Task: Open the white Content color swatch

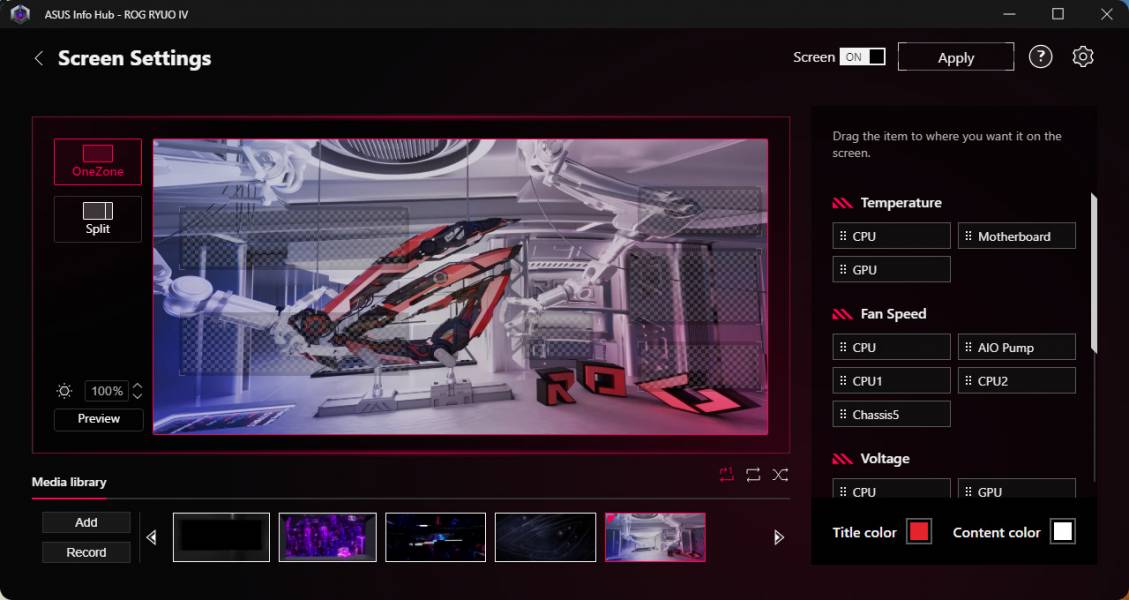Action: click(1062, 532)
